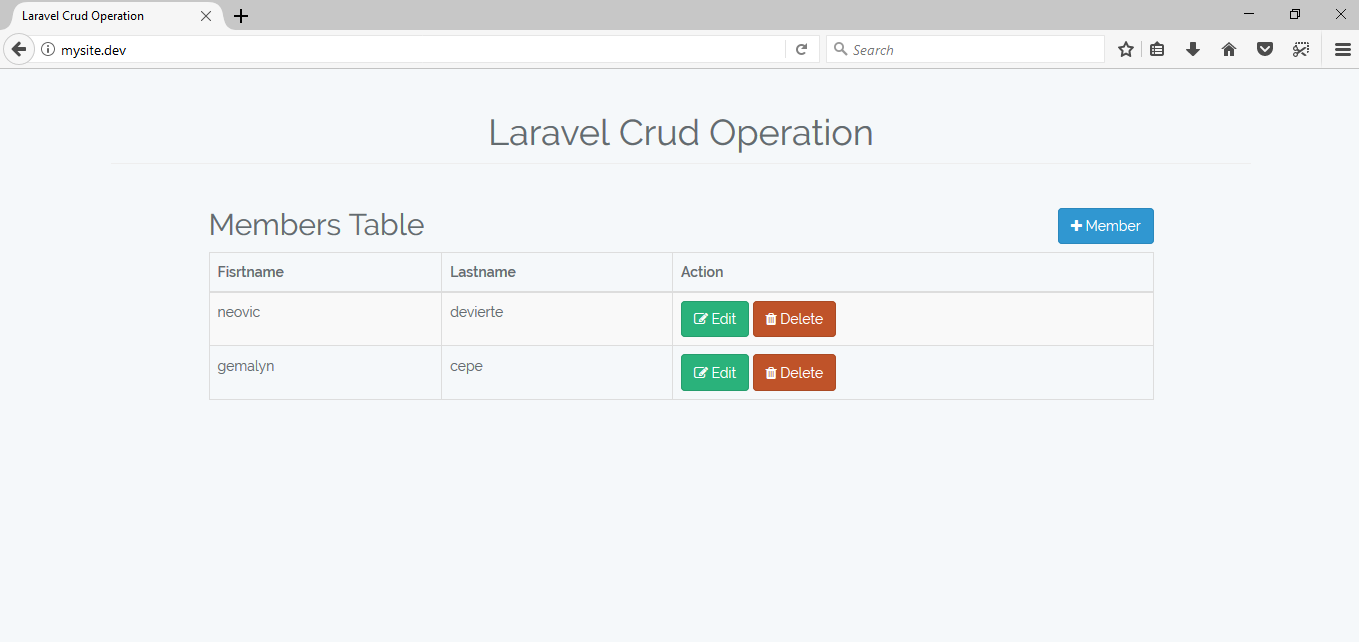The image size is (1359, 642).
Task: Open the downloads arrow icon
Action: coord(1193,49)
